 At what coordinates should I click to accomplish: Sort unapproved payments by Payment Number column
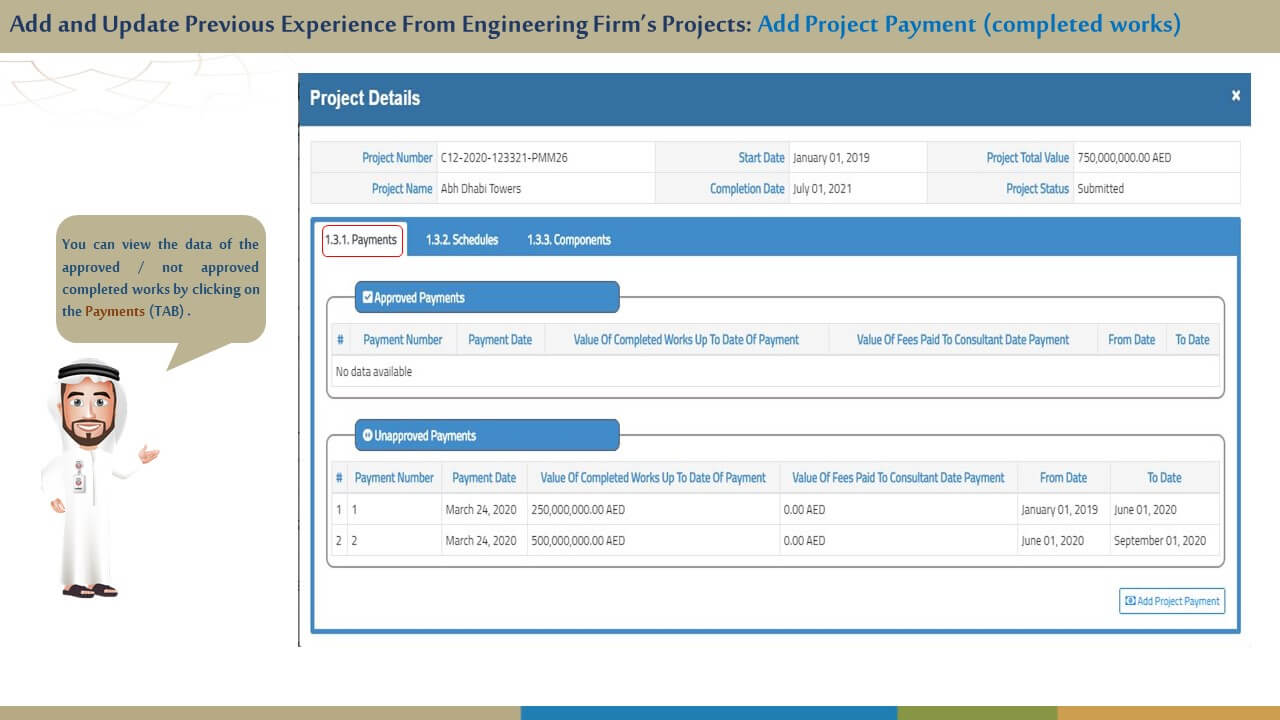(394, 478)
